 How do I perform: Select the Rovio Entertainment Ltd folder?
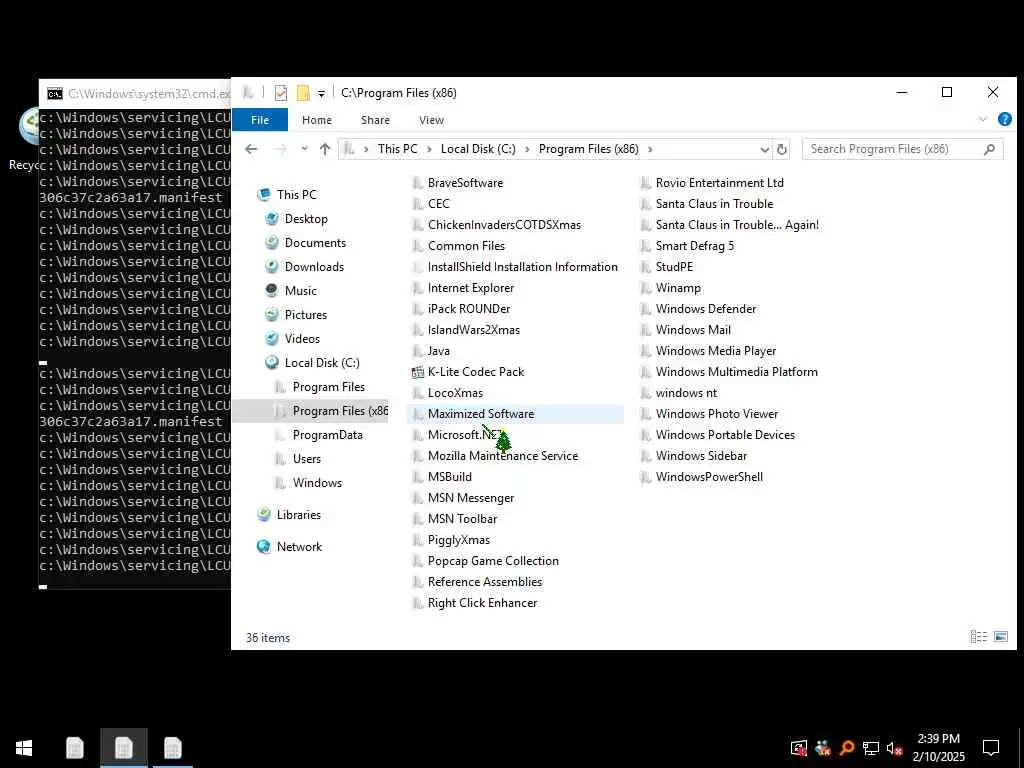click(720, 183)
